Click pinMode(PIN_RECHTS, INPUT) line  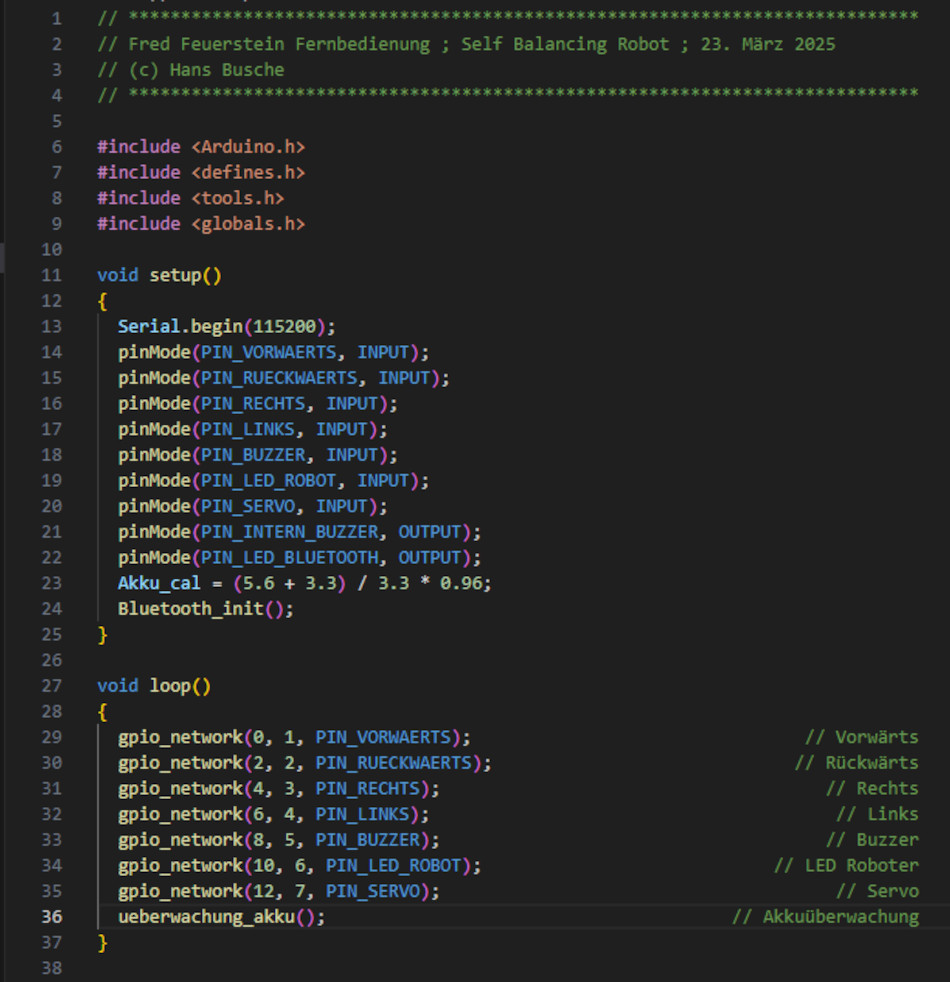click(x=257, y=404)
